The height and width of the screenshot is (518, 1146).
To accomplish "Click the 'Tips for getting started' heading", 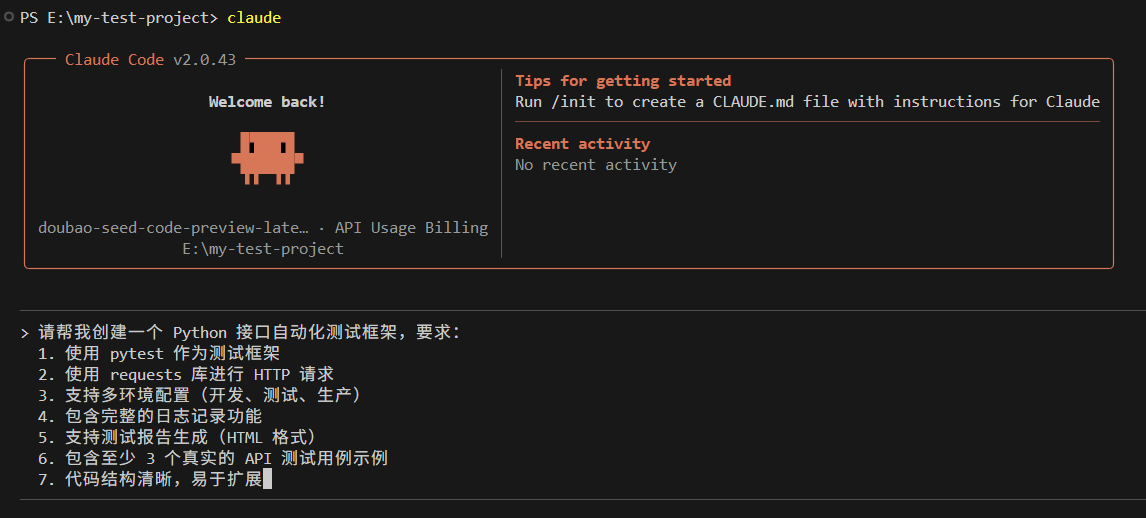I will (623, 81).
